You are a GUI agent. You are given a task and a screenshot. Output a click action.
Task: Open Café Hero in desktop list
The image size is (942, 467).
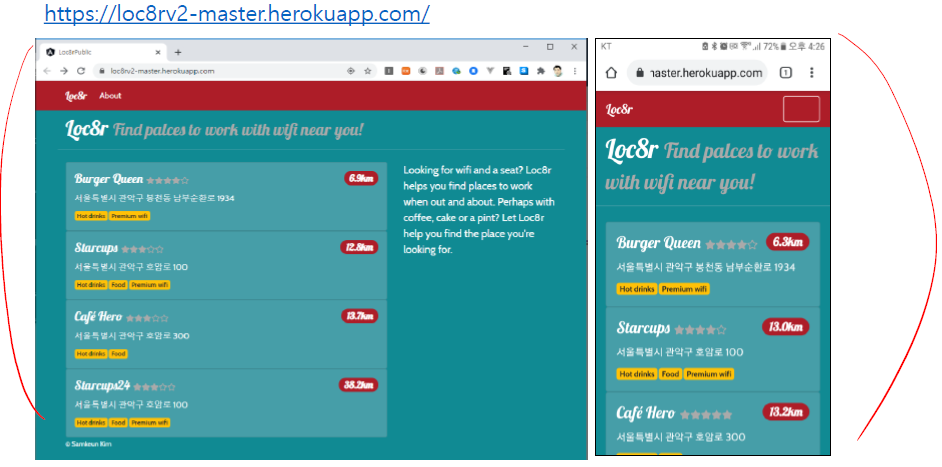tap(99, 317)
